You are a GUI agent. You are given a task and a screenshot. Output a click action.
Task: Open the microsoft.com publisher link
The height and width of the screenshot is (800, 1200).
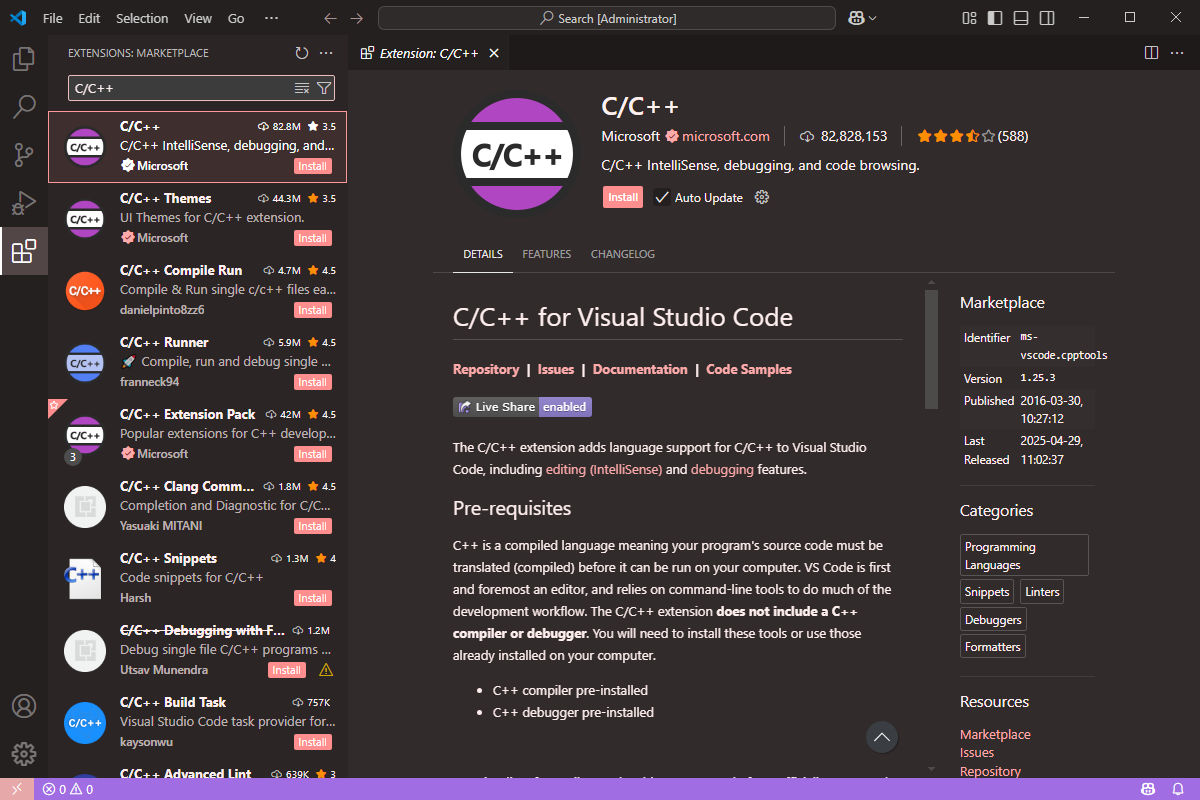tap(726, 136)
